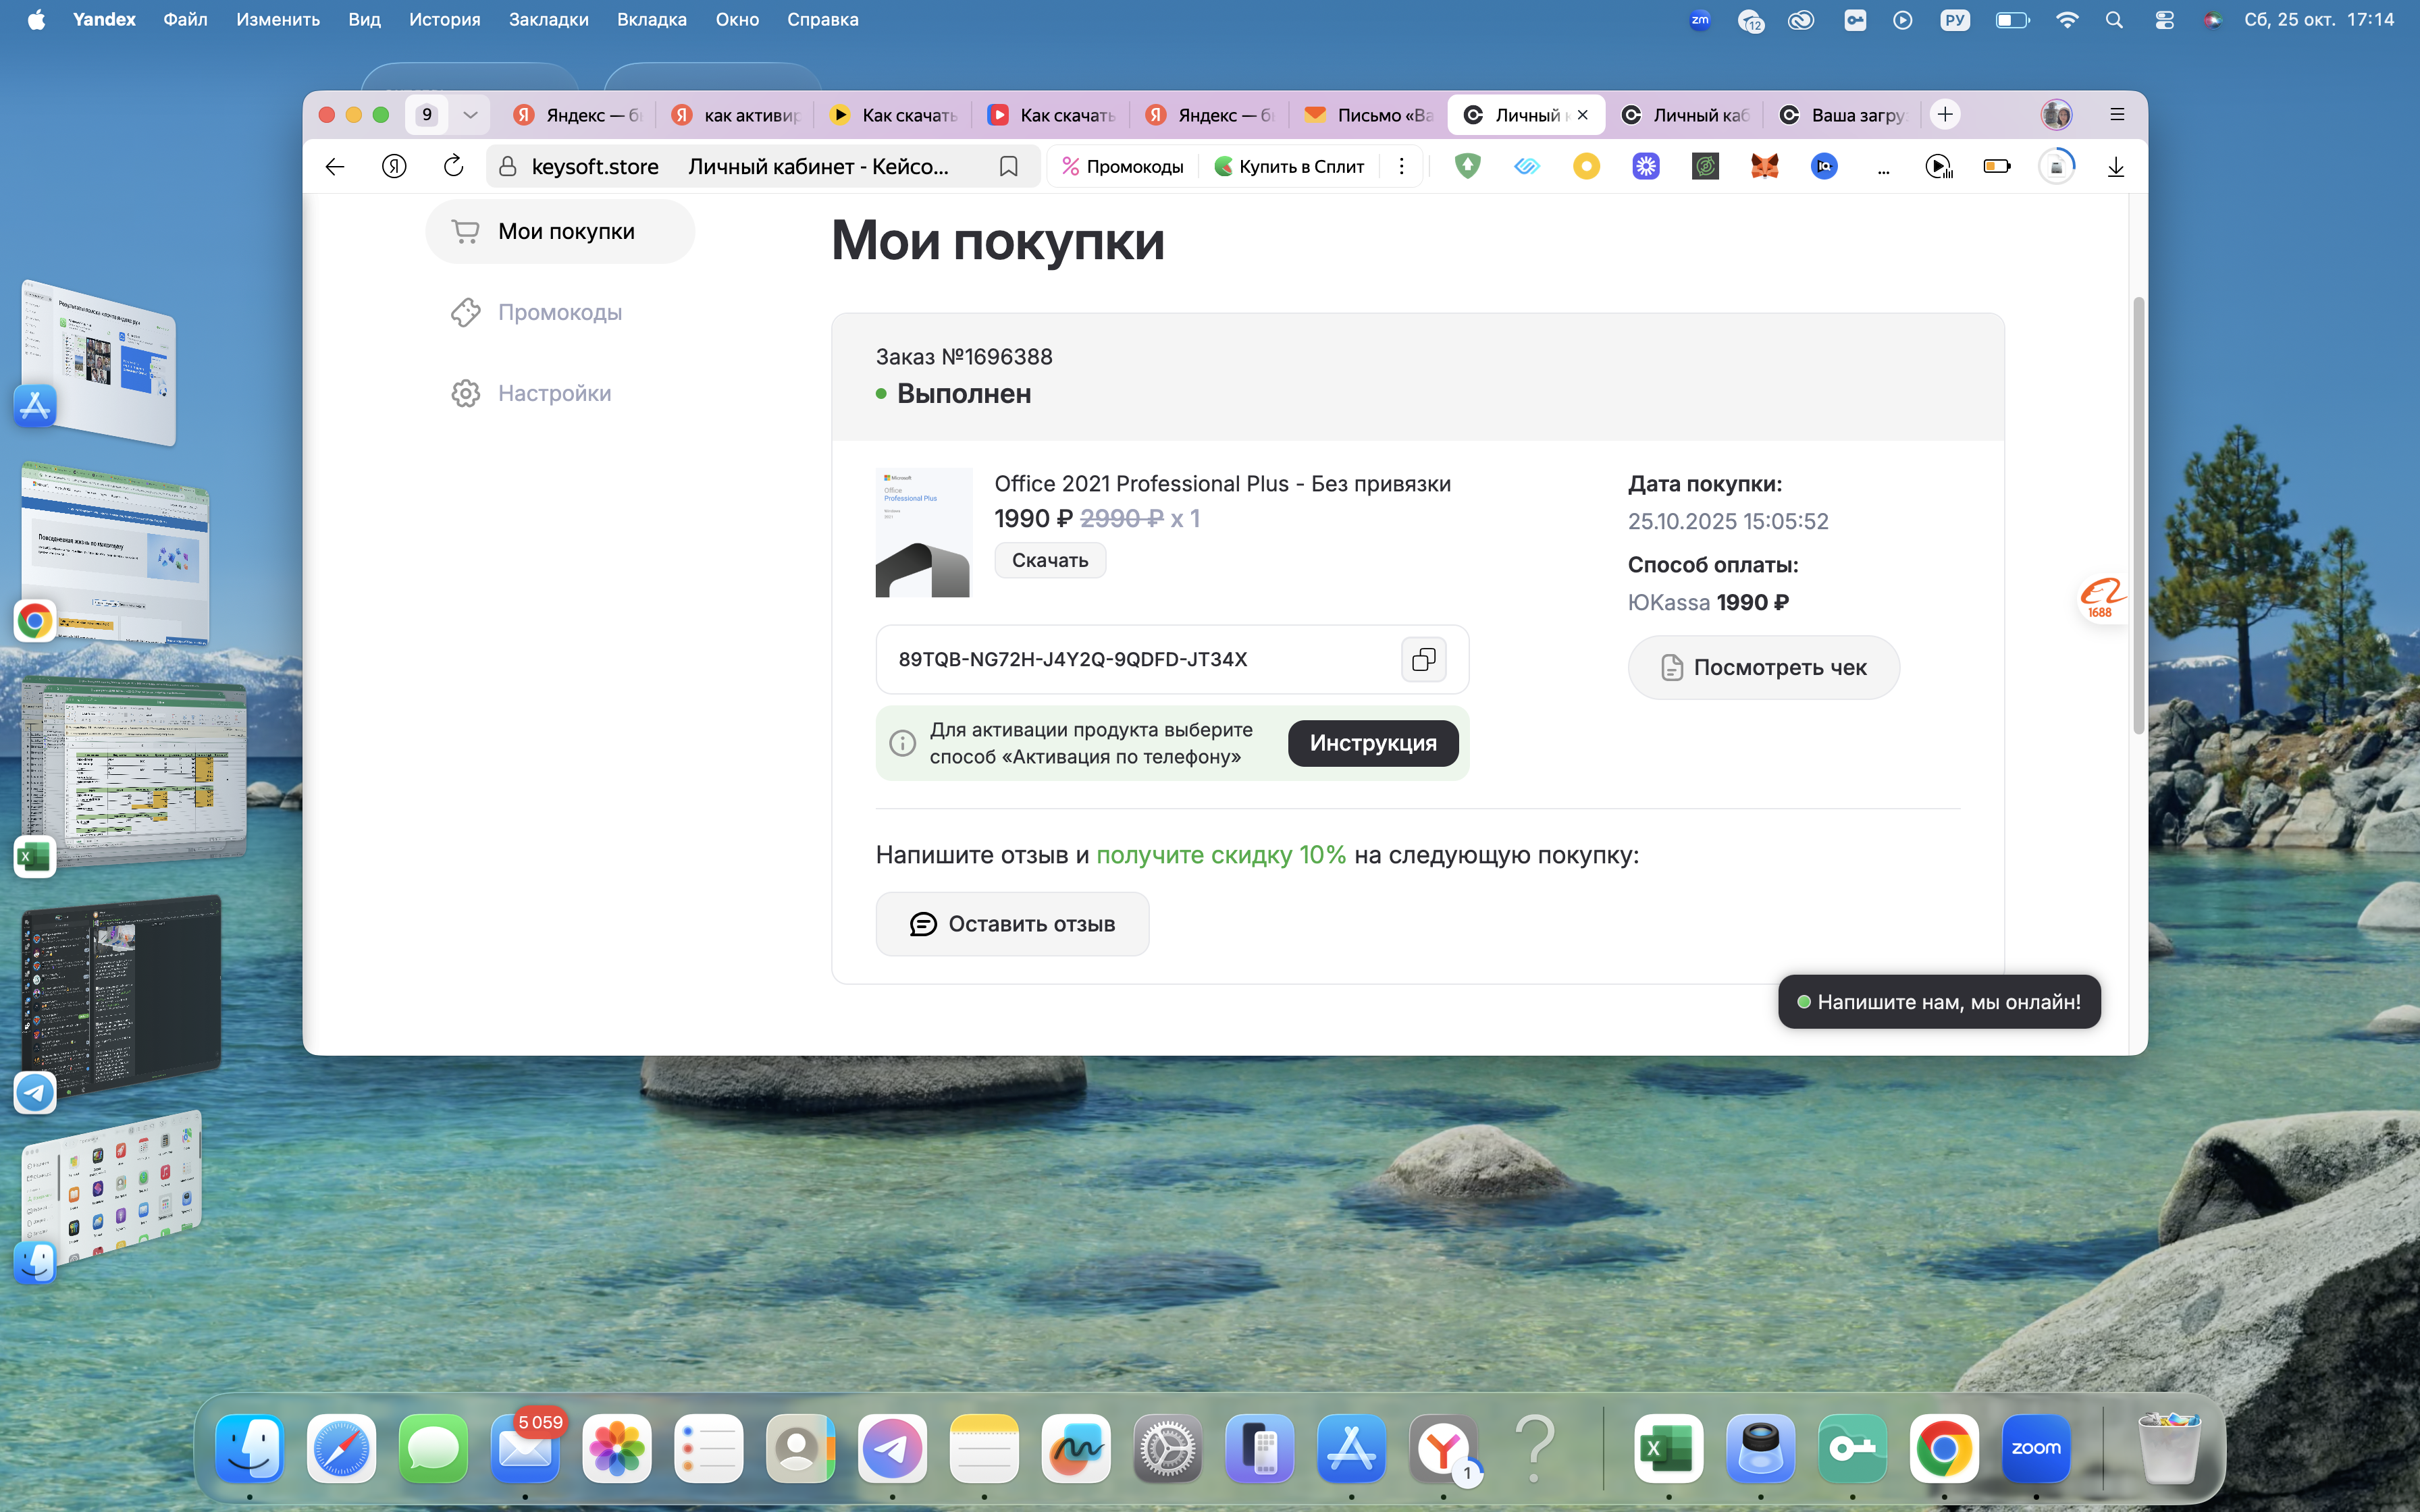Copy the product key with copy icon
The image size is (2420, 1512).
coord(1423,659)
